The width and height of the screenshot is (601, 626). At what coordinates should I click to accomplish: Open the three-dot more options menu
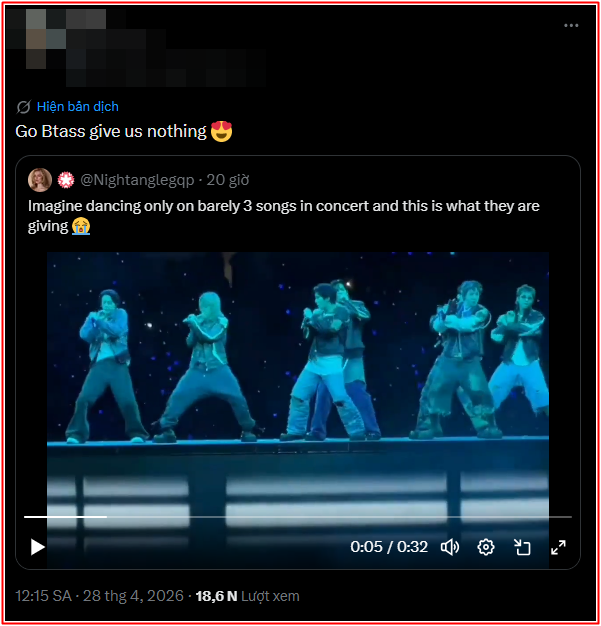pyautogui.click(x=571, y=26)
